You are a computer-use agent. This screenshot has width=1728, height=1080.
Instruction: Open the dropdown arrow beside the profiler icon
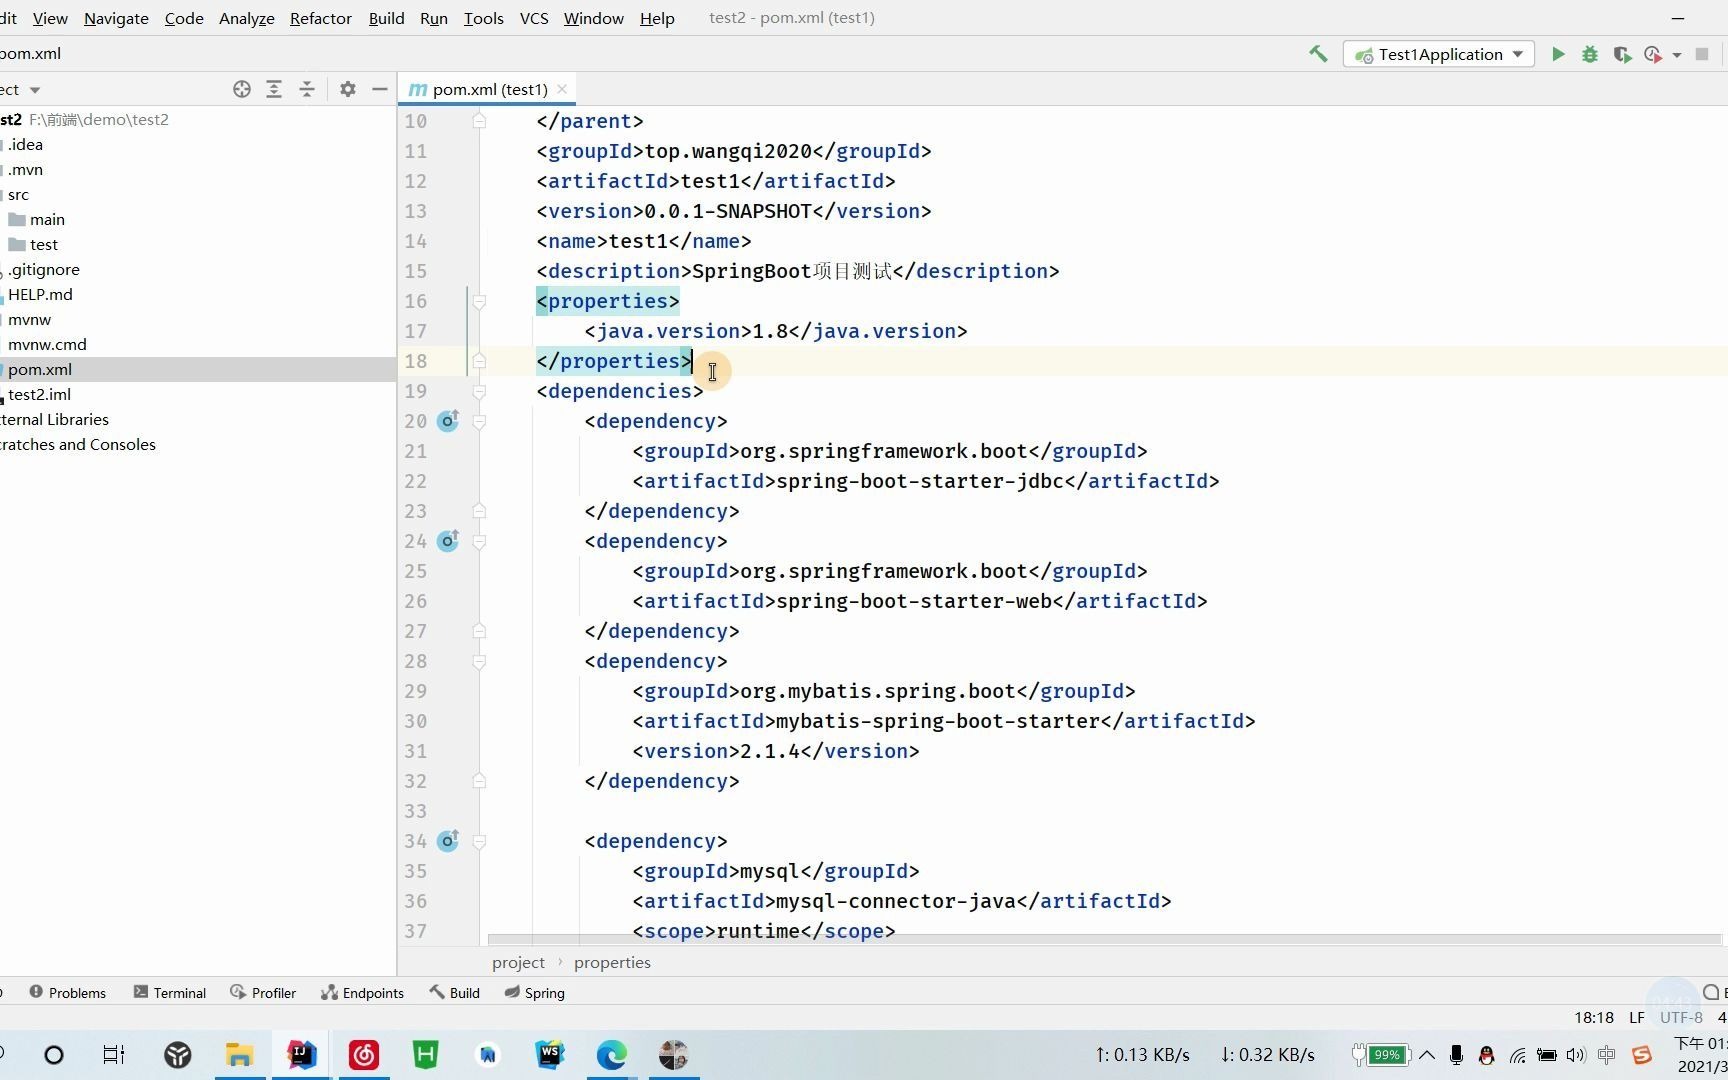point(1676,55)
